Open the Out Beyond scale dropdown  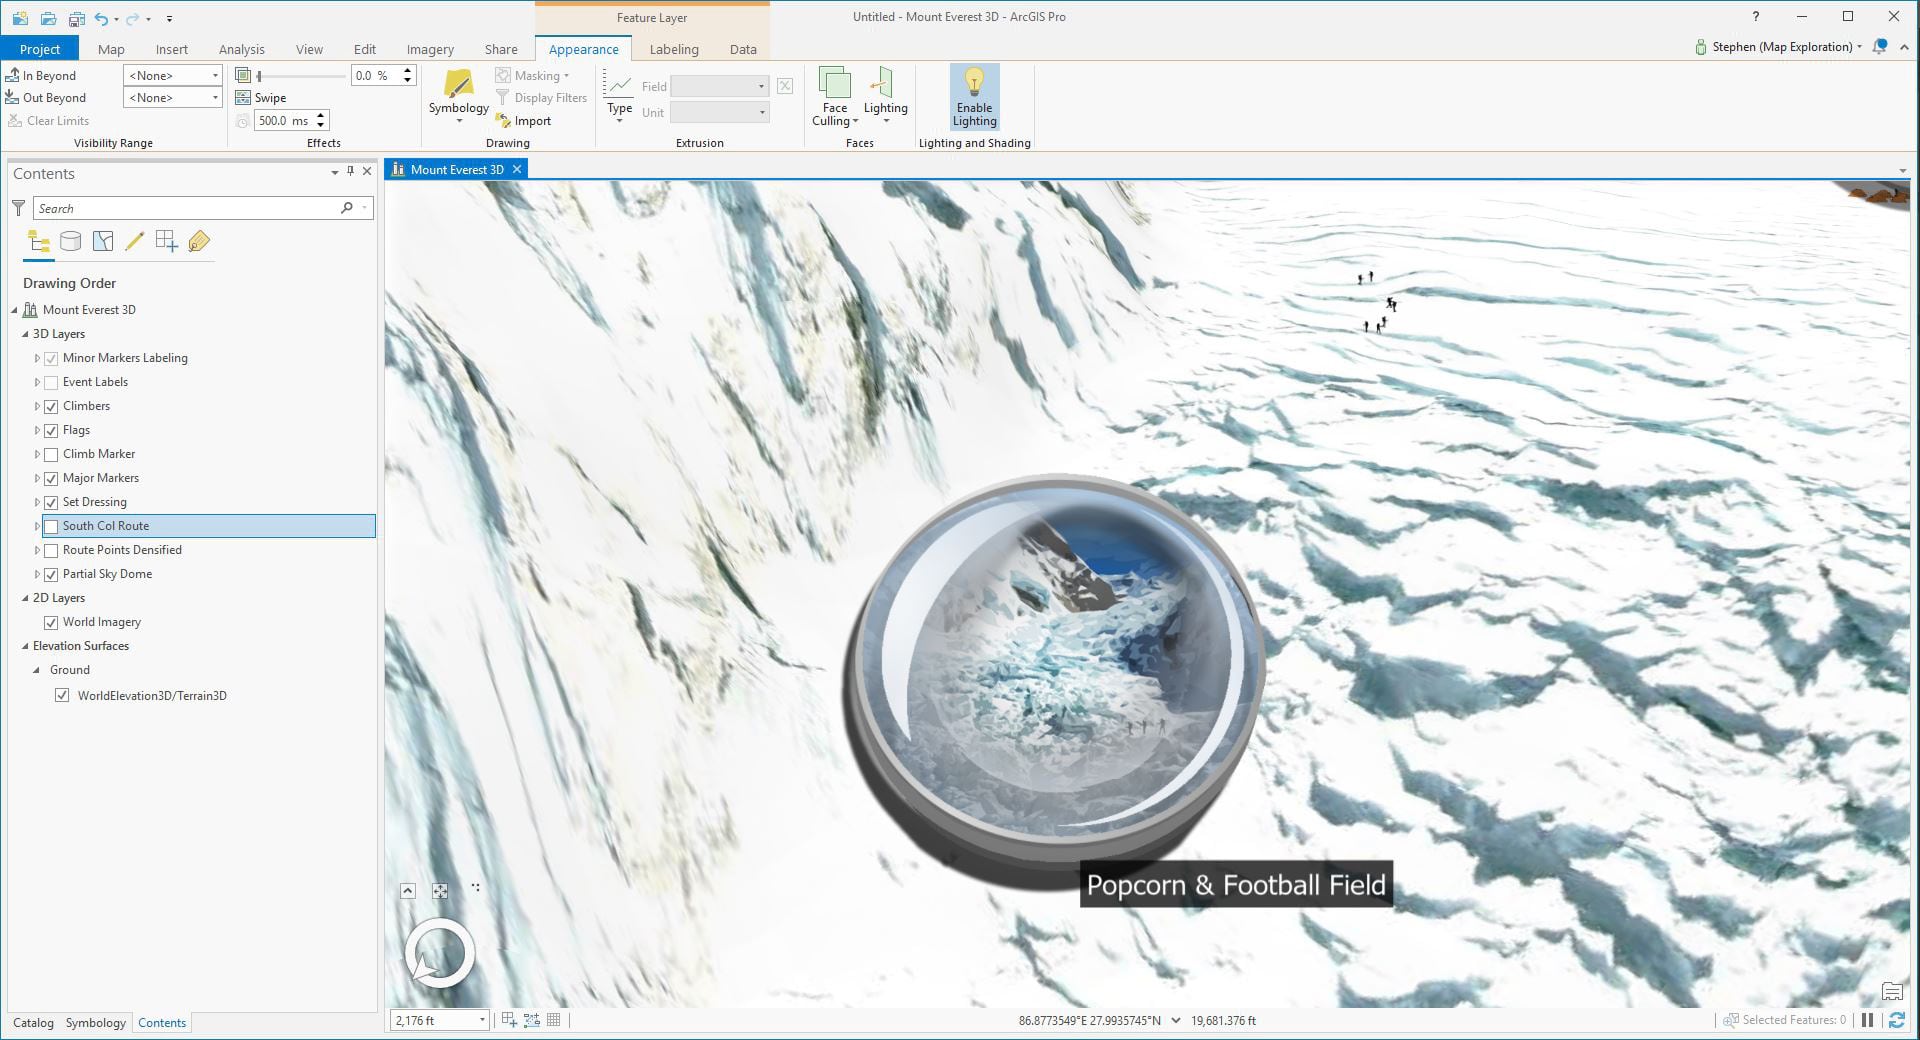172,97
